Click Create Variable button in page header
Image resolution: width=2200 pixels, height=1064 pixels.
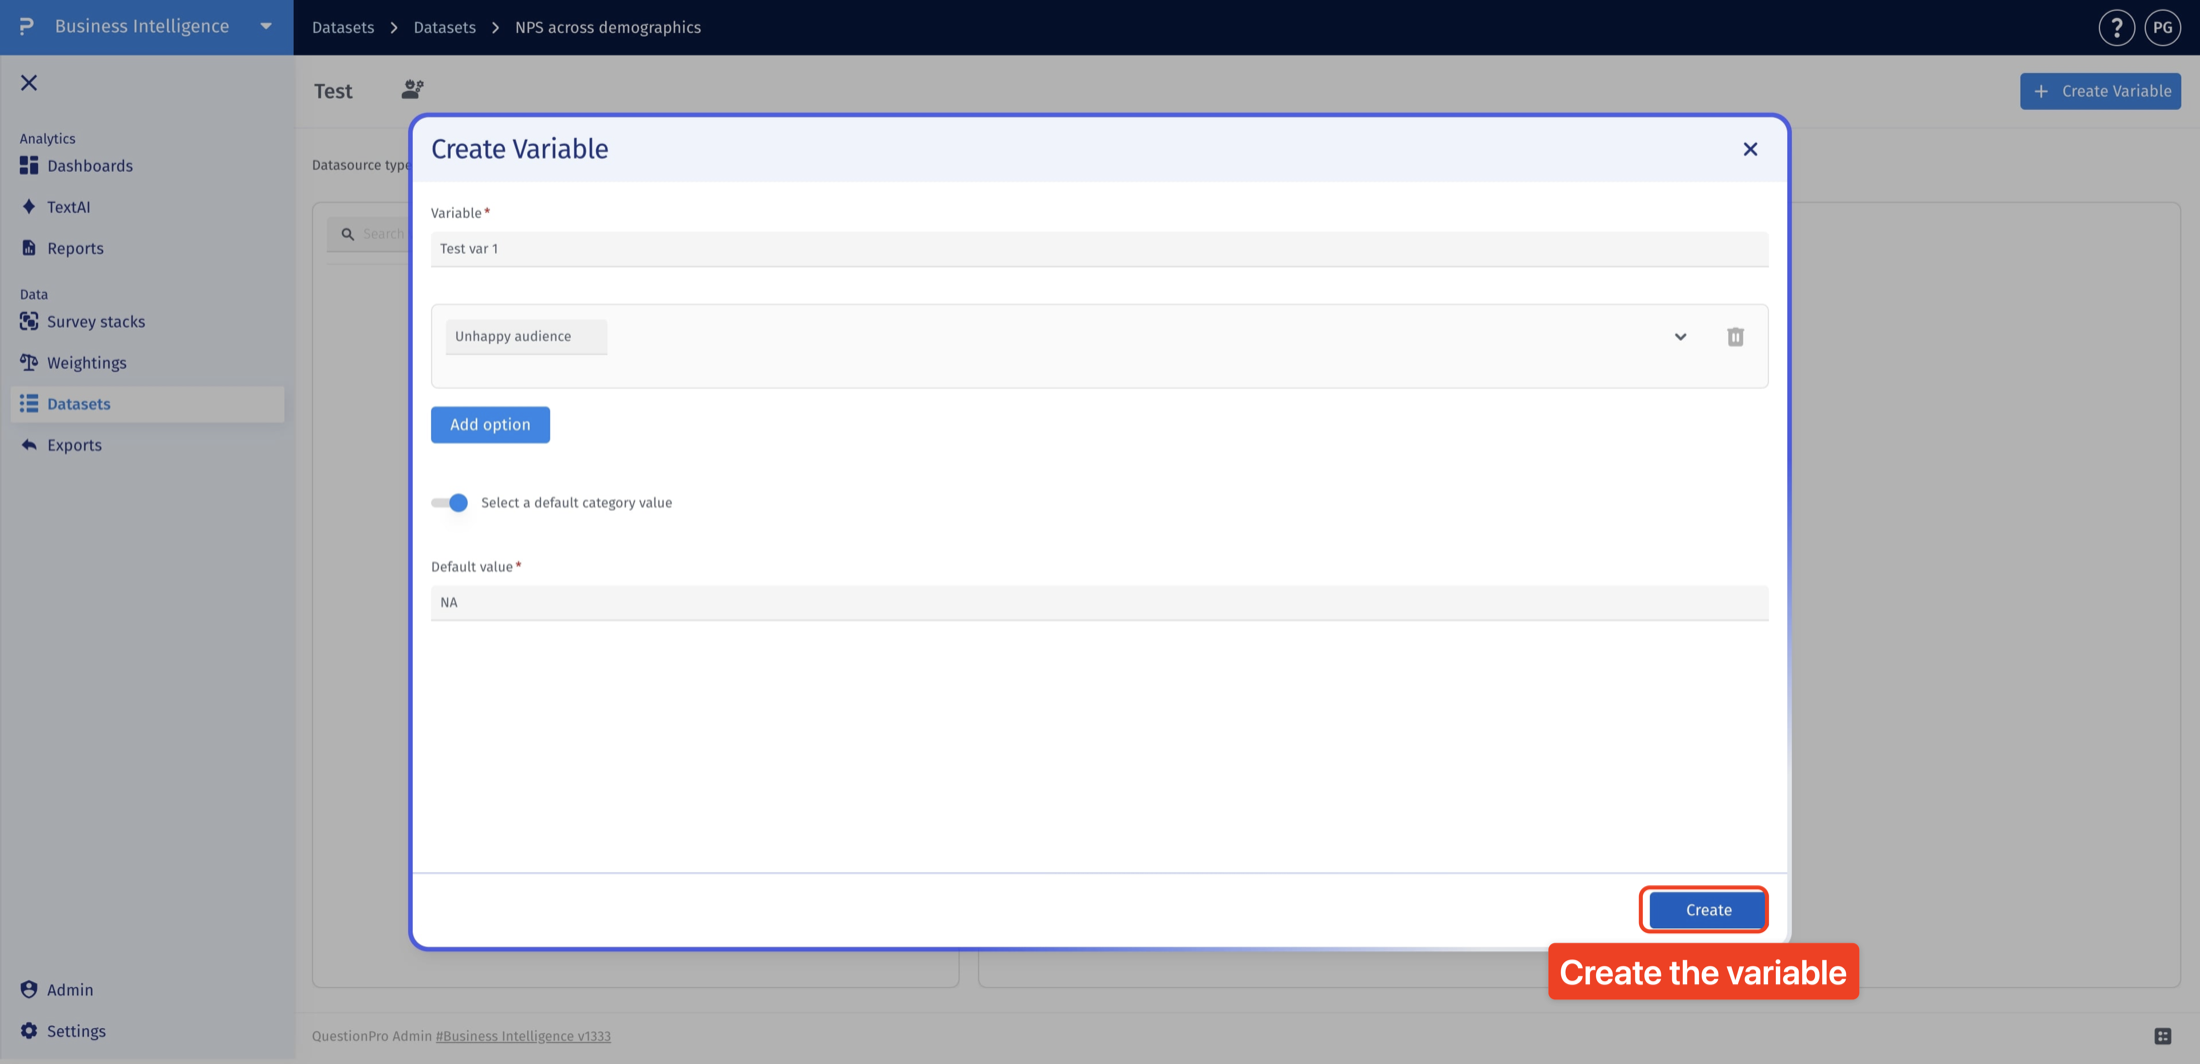tap(2100, 91)
